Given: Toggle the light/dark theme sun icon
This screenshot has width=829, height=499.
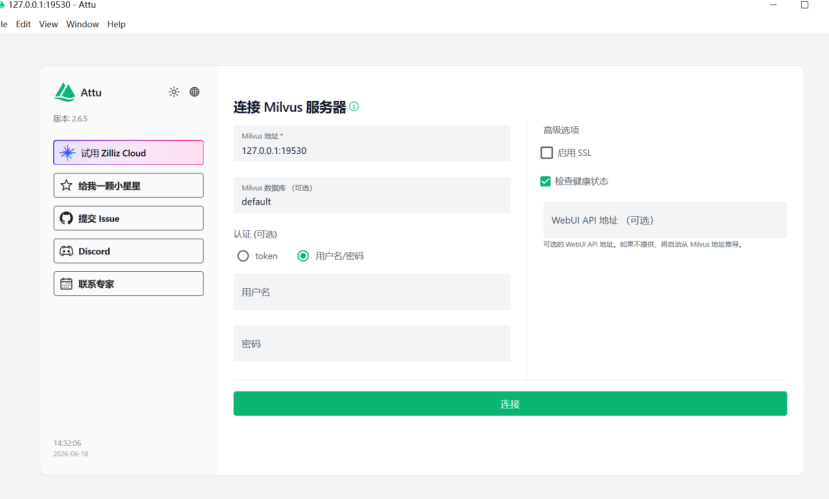Looking at the screenshot, I should (x=174, y=92).
